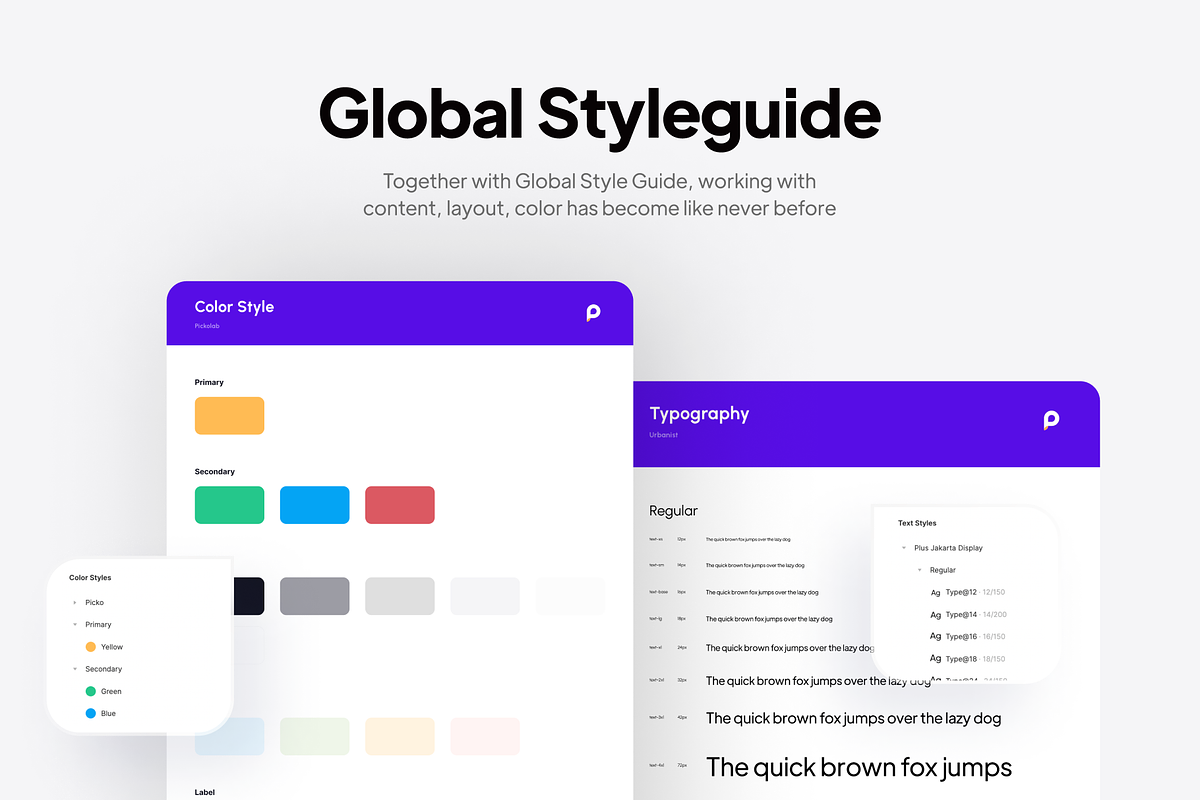Click the Ag icon beside Type@18

(936, 659)
